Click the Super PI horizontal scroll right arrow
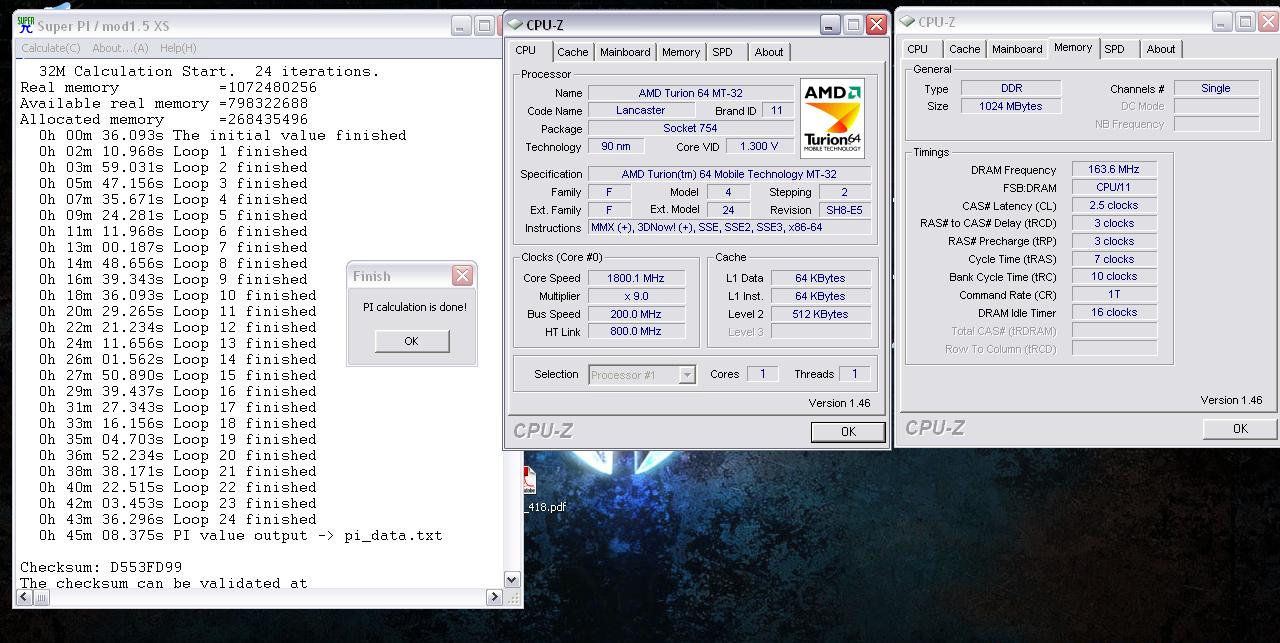The image size is (1280, 643). pos(494,597)
